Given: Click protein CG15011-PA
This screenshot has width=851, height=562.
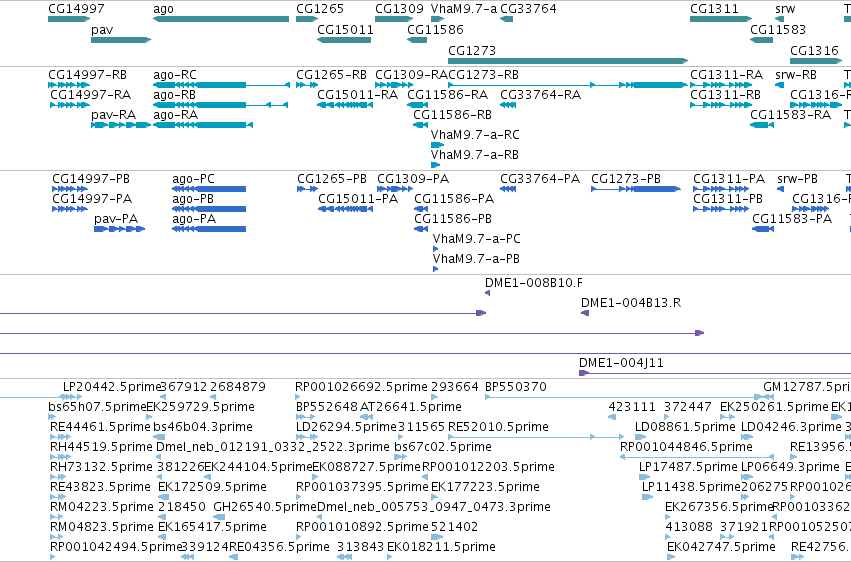Looking at the screenshot, I should 358,199.
